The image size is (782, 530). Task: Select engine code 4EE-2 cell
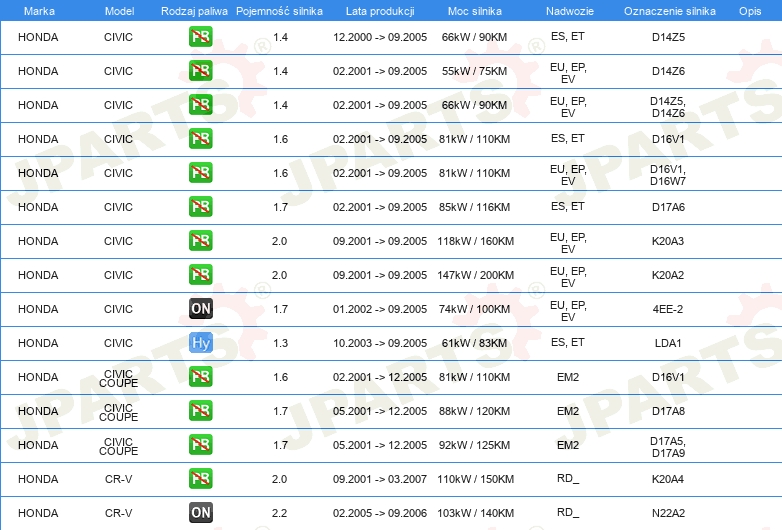coord(668,309)
